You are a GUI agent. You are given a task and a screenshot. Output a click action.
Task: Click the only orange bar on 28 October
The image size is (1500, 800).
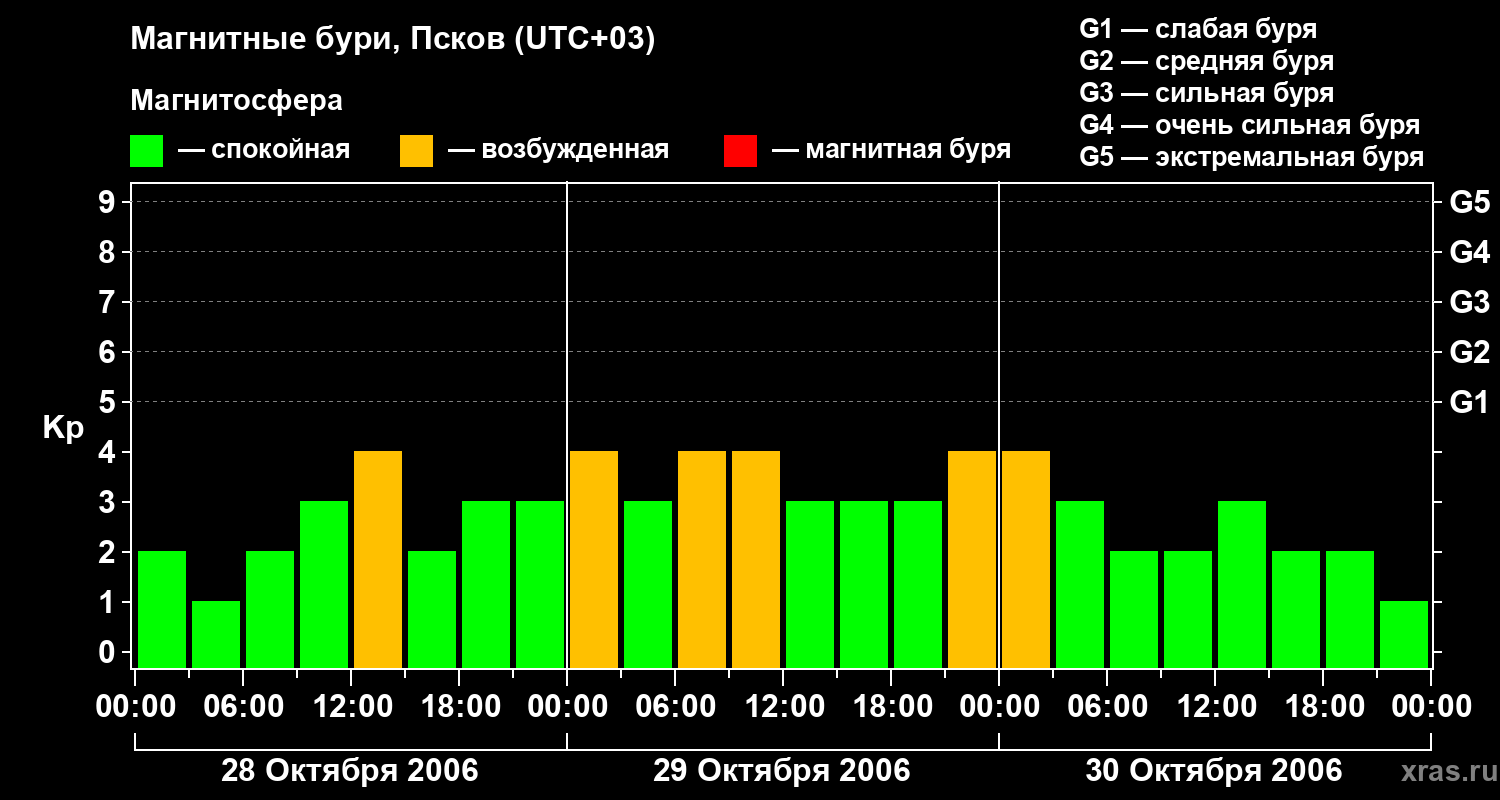click(x=378, y=559)
